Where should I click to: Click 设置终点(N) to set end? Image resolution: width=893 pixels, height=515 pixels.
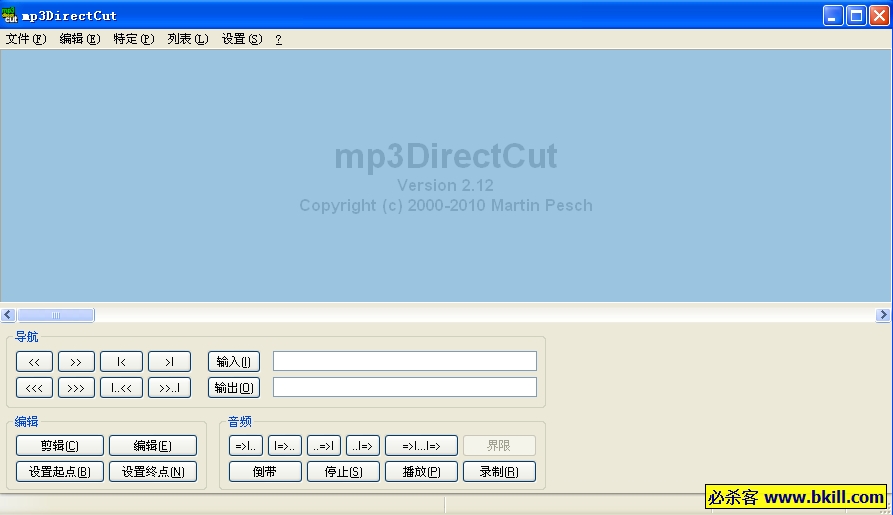153,472
